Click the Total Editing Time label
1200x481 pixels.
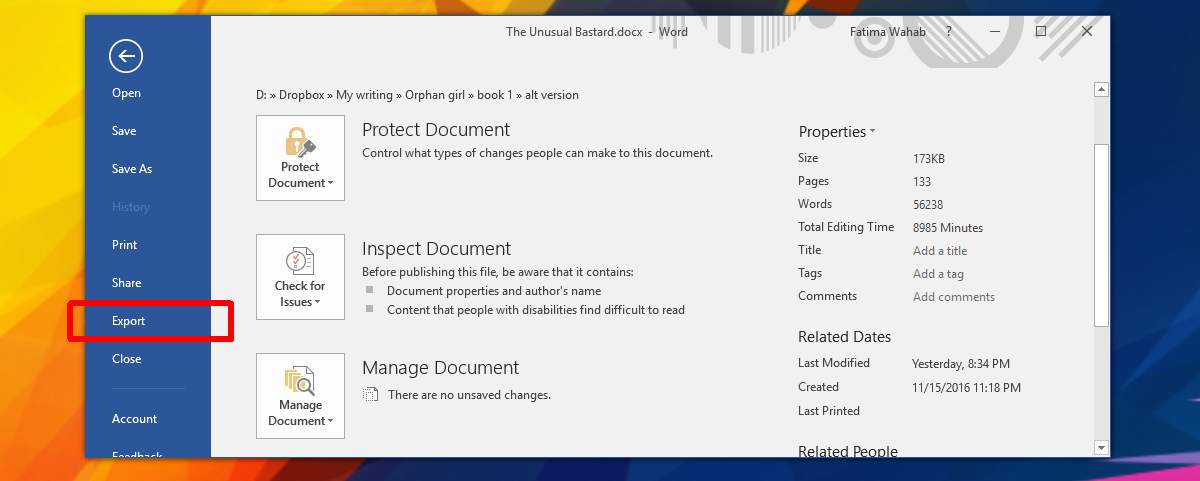coord(846,227)
